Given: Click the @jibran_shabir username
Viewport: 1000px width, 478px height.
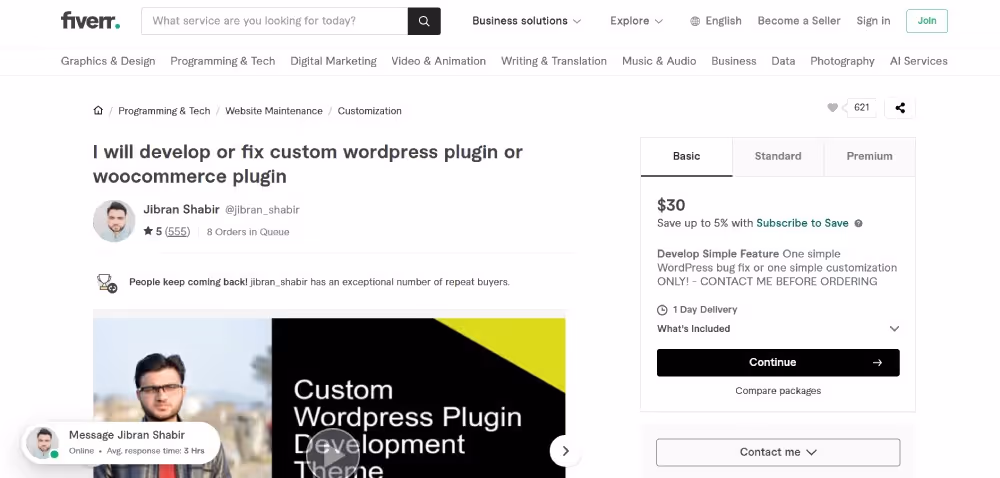Looking at the screenshot, I should pos(262,210).
